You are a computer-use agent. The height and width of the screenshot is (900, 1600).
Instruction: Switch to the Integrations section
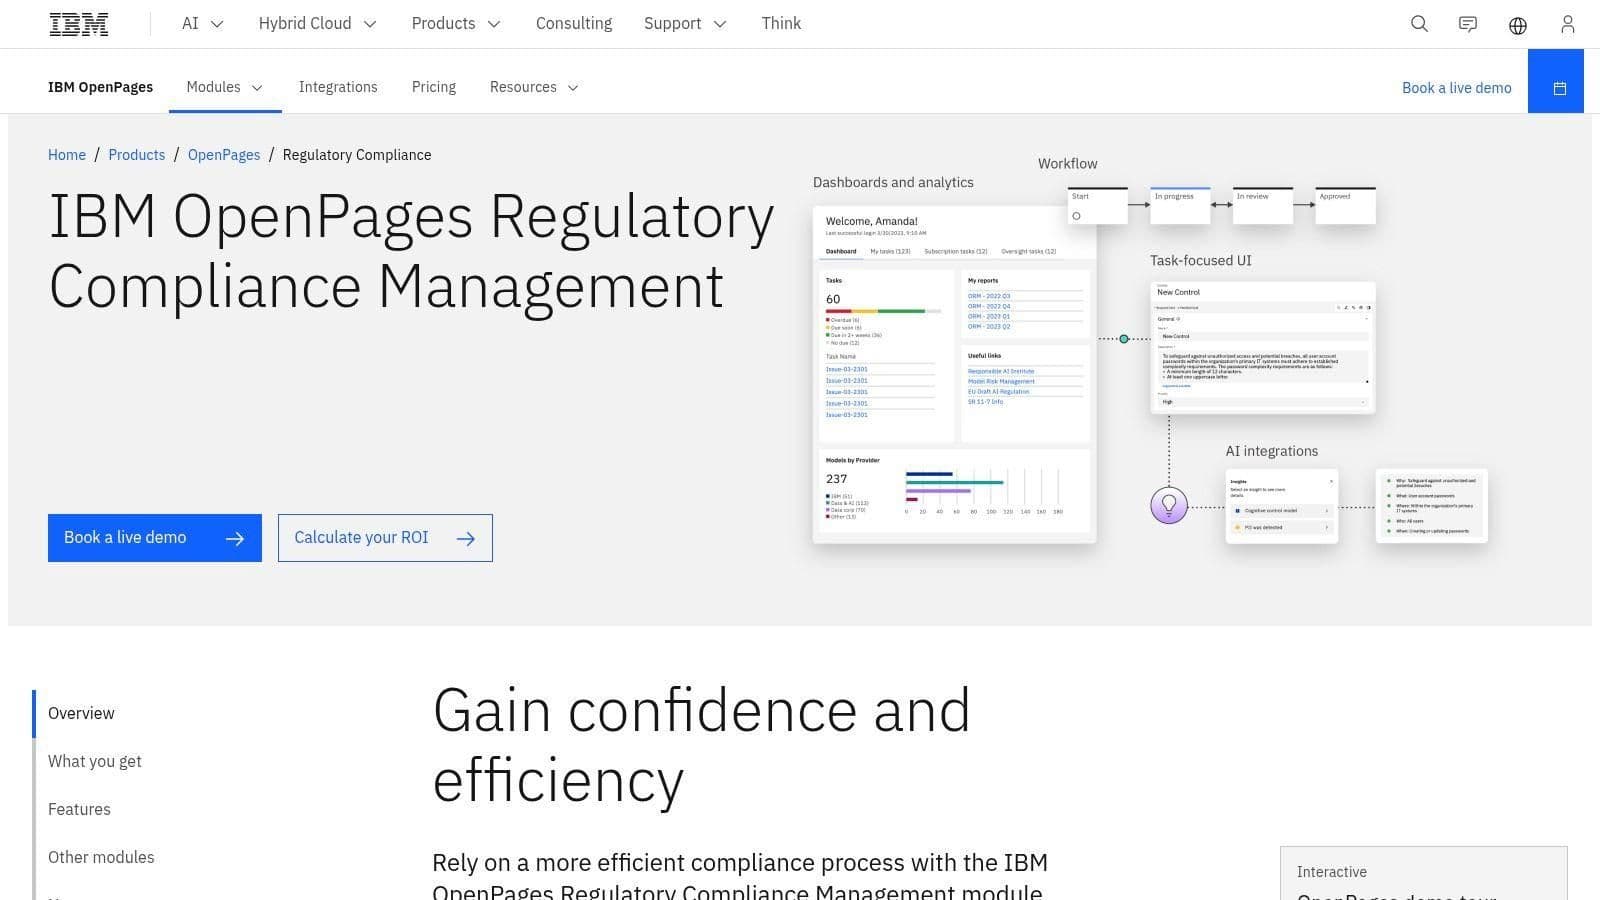point(338,87)
